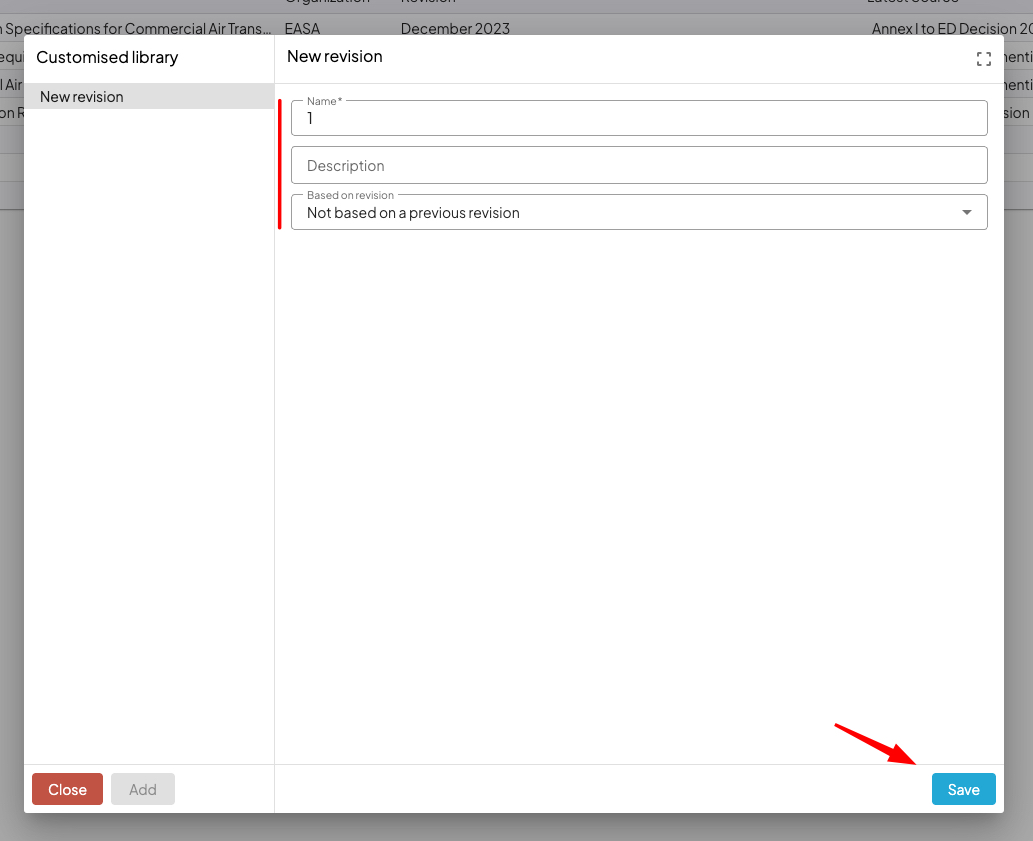
Task: Open the Based on revision dropdown arrow
Action: click(966, 213)
